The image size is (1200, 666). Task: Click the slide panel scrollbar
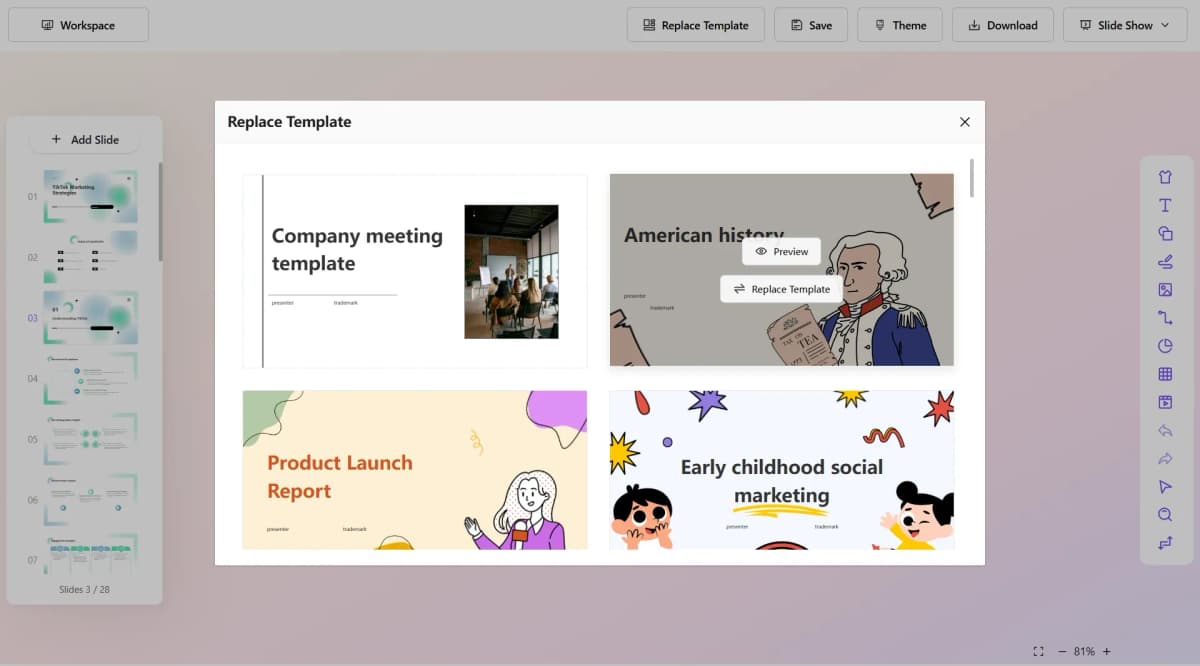pyautogui.click(x=160, y=212)
